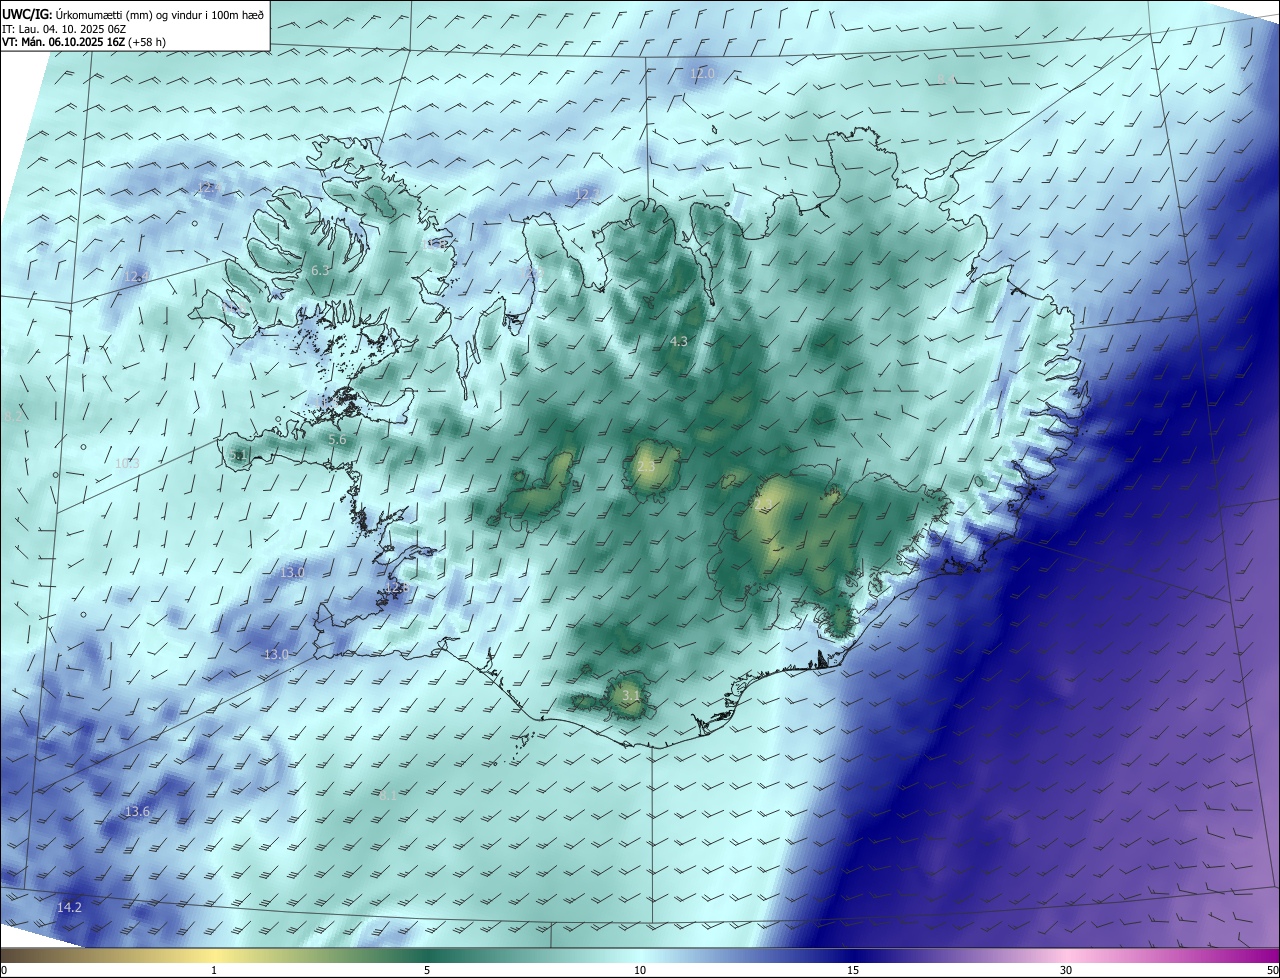The height and width of the screenshot is (978, 1280).
Task: Click the 15 tick on the colour scale
Action: click(853, 970)
